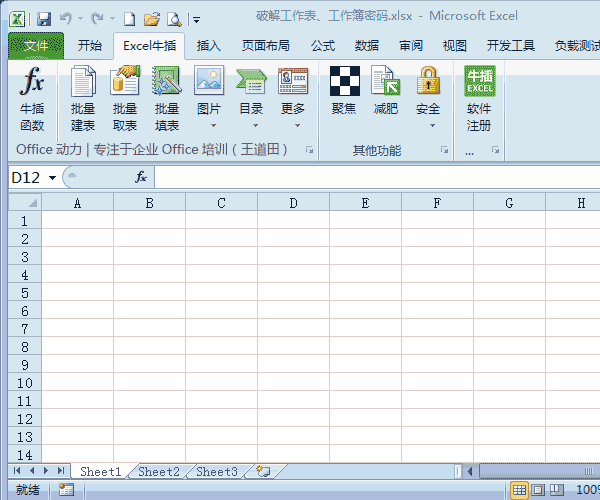Insert a new worksheet tab icon
The image size is (600, 500).
tap(263, 471)
